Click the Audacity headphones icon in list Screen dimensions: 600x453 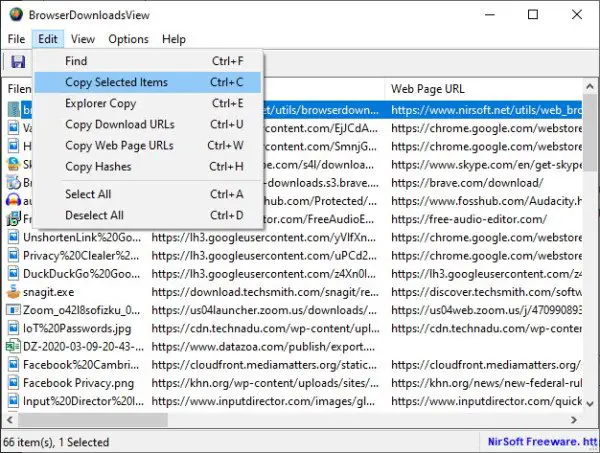coord(13,201)
